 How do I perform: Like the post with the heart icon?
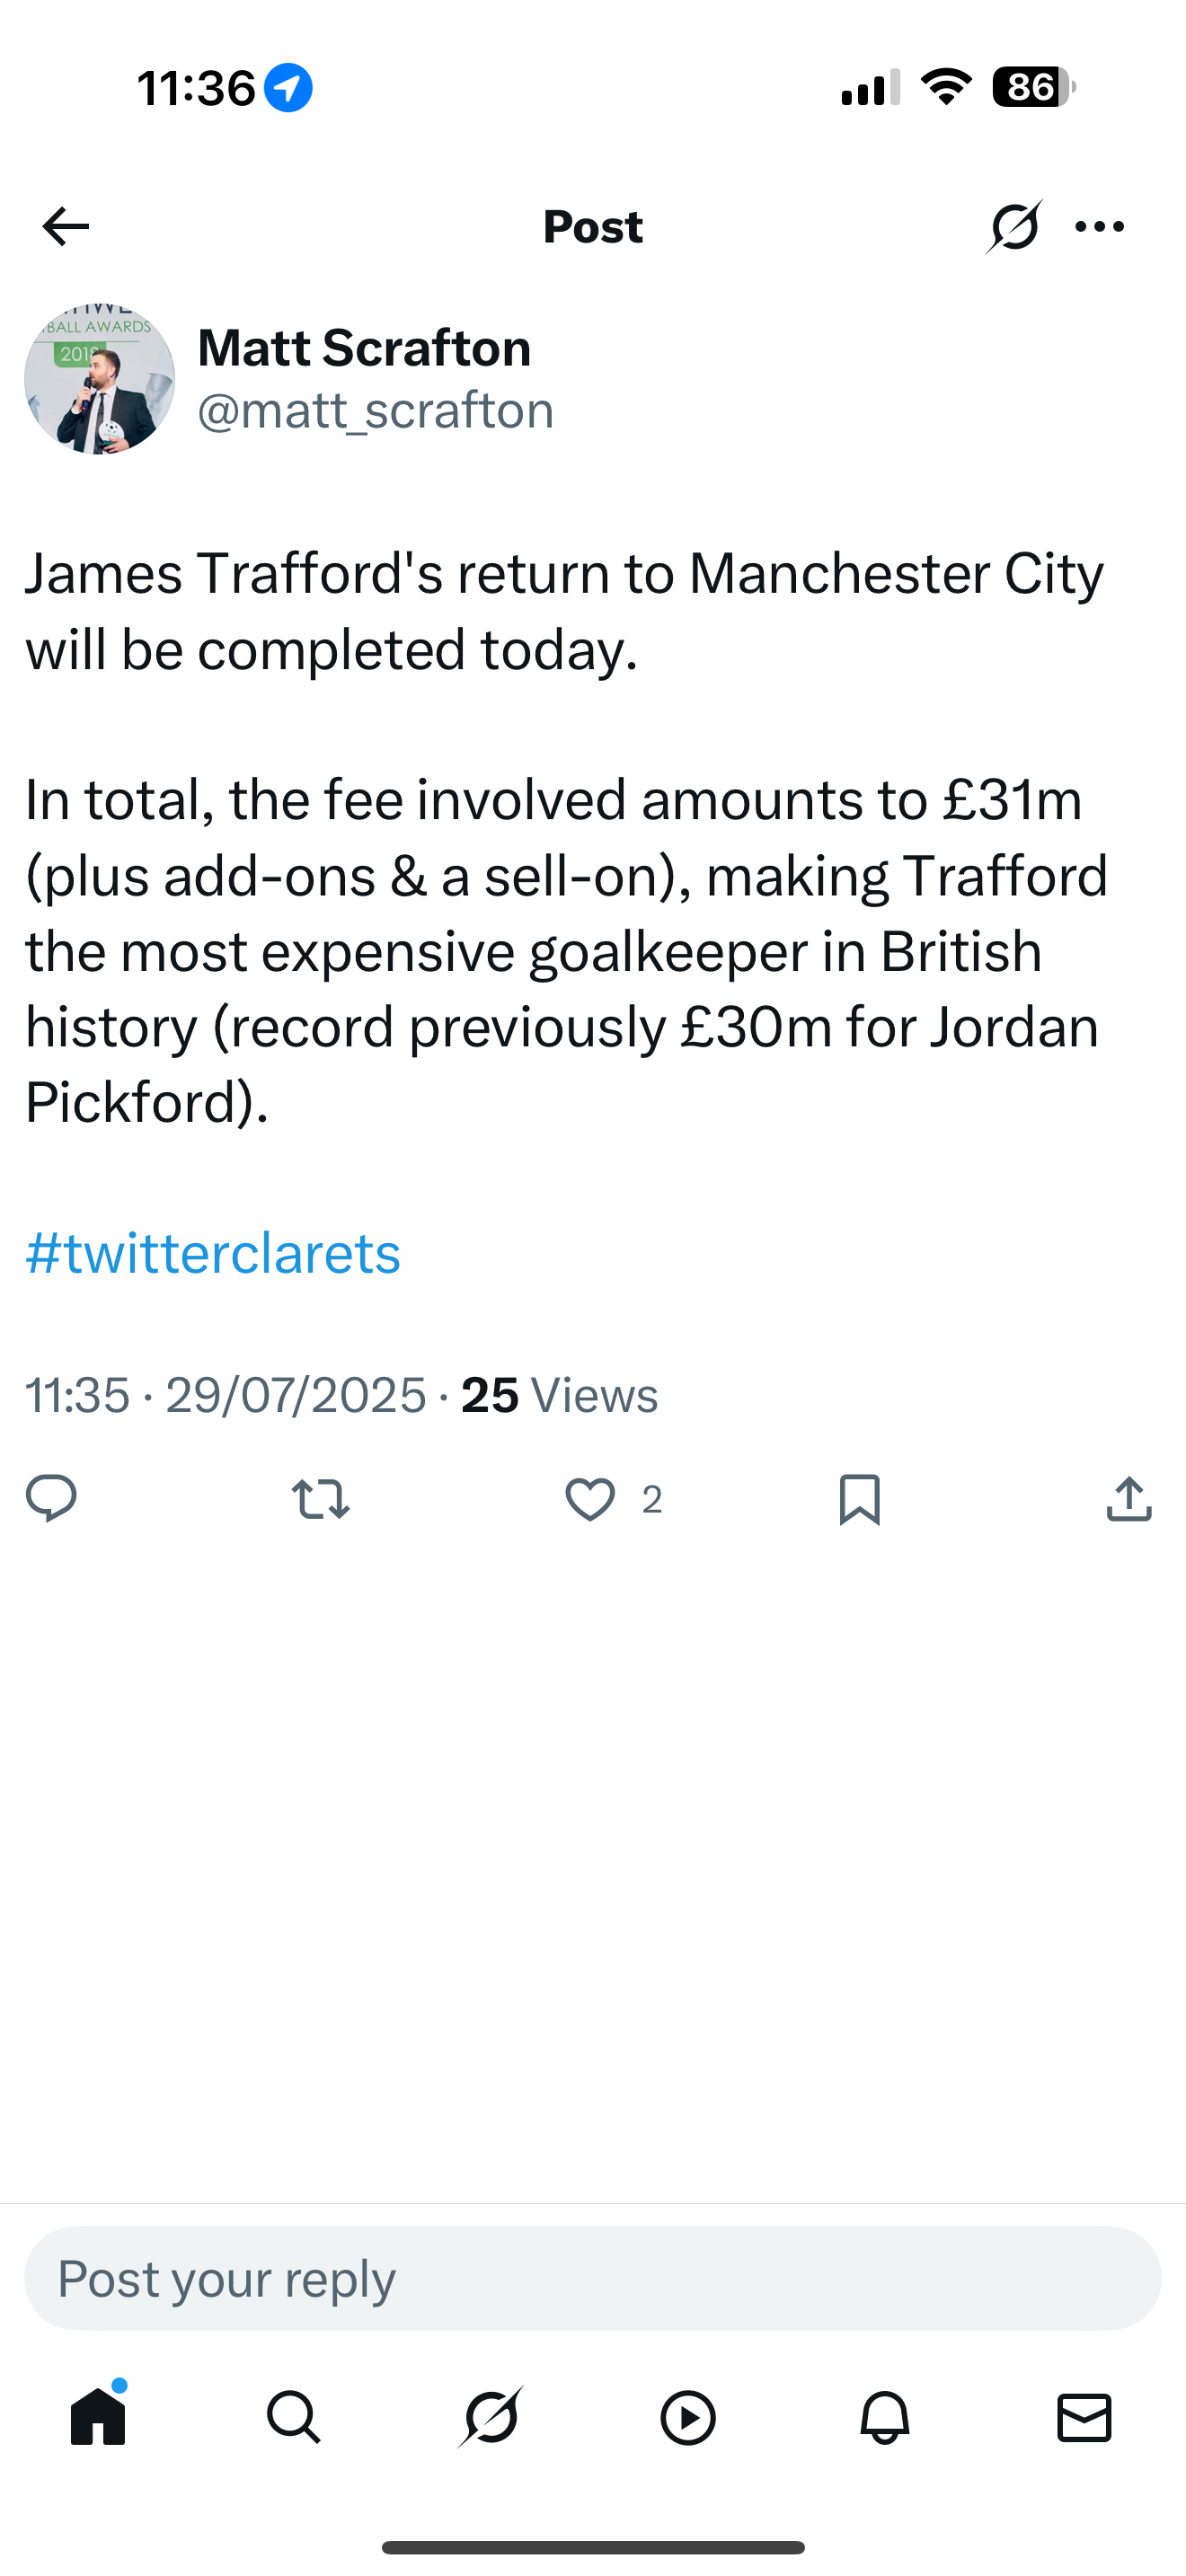click(x=590, y=1498)
